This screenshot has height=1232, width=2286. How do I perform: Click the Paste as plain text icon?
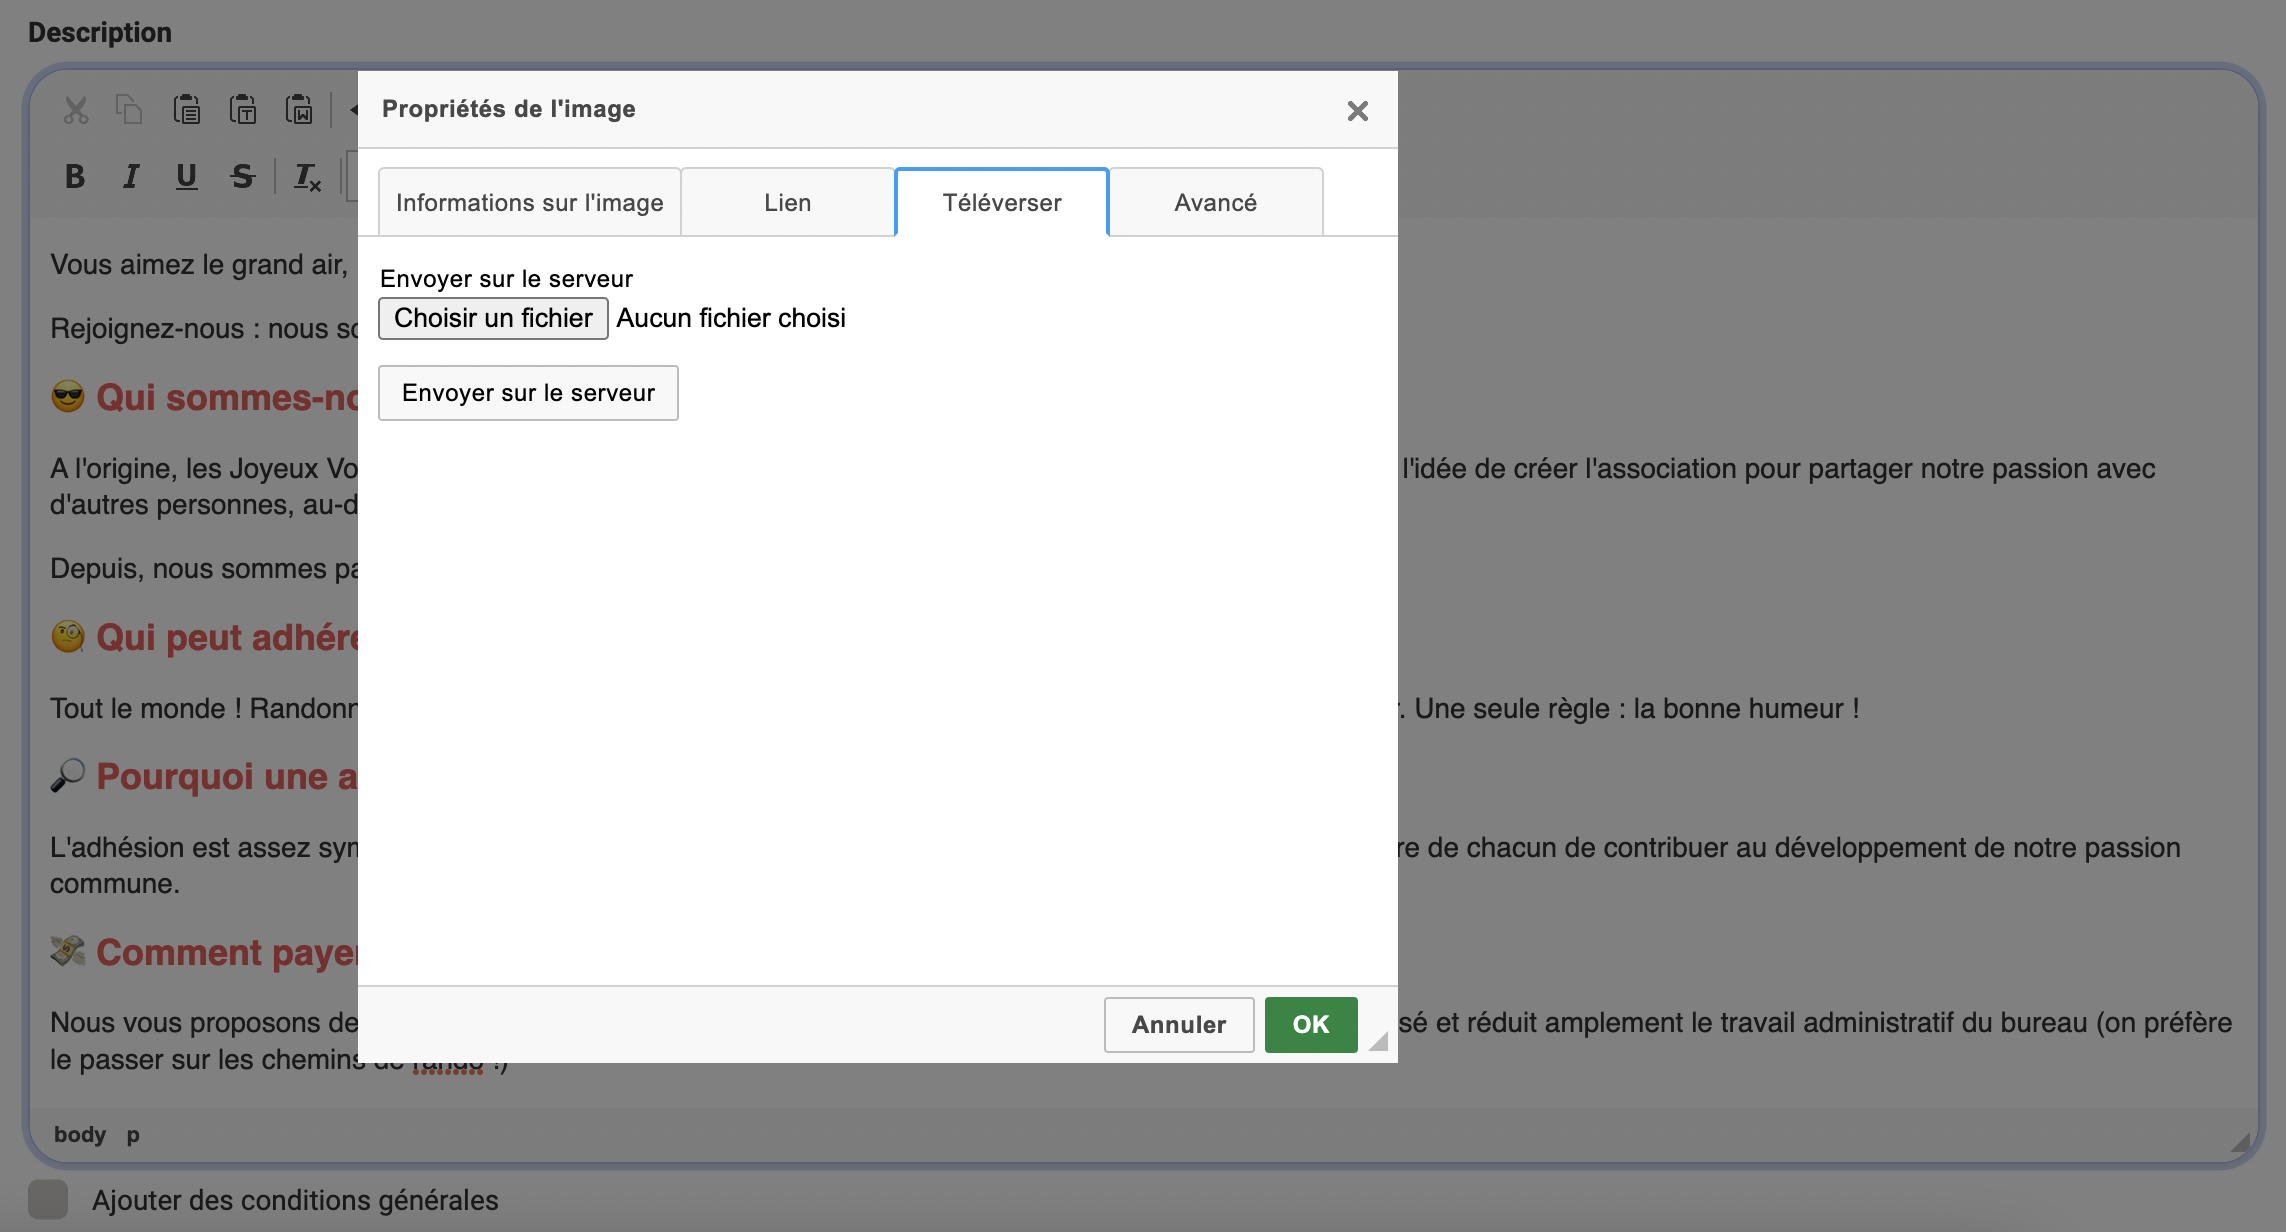pyautogui.click(x=243, y=109)
